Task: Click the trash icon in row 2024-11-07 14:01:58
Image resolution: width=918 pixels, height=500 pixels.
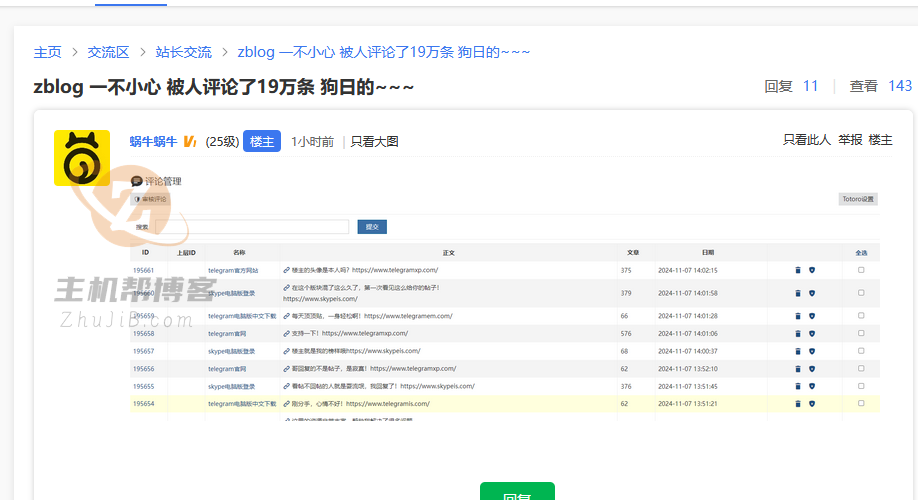Action: click(x=797, y=293)
